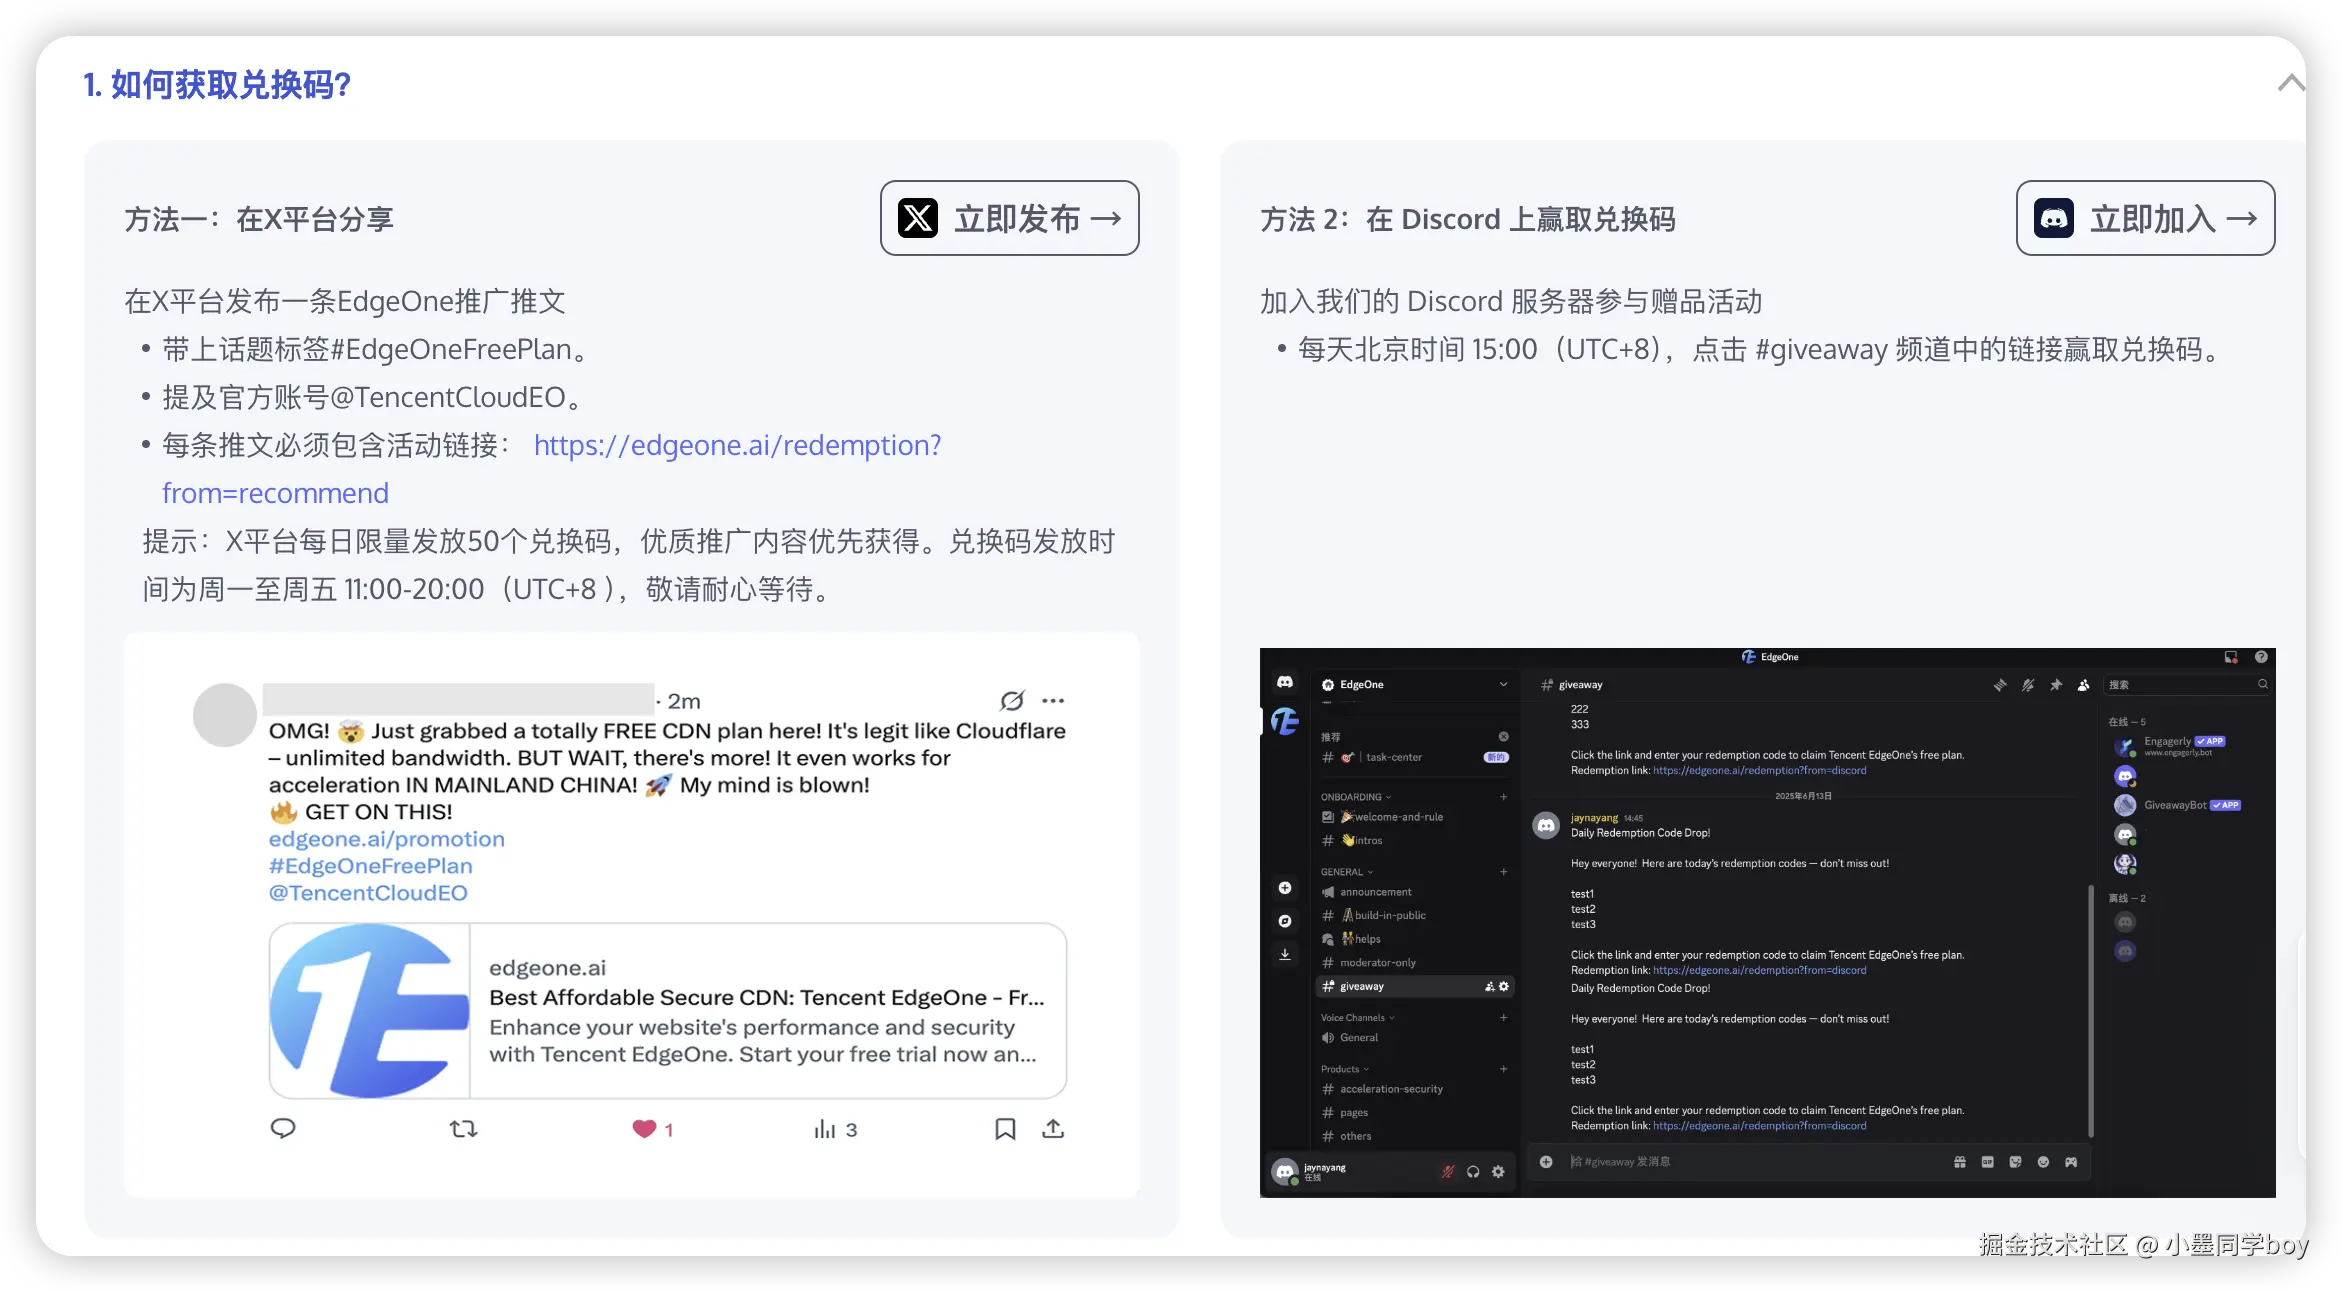Click the Discord logo in 立即加入 button

[2054, 218]
